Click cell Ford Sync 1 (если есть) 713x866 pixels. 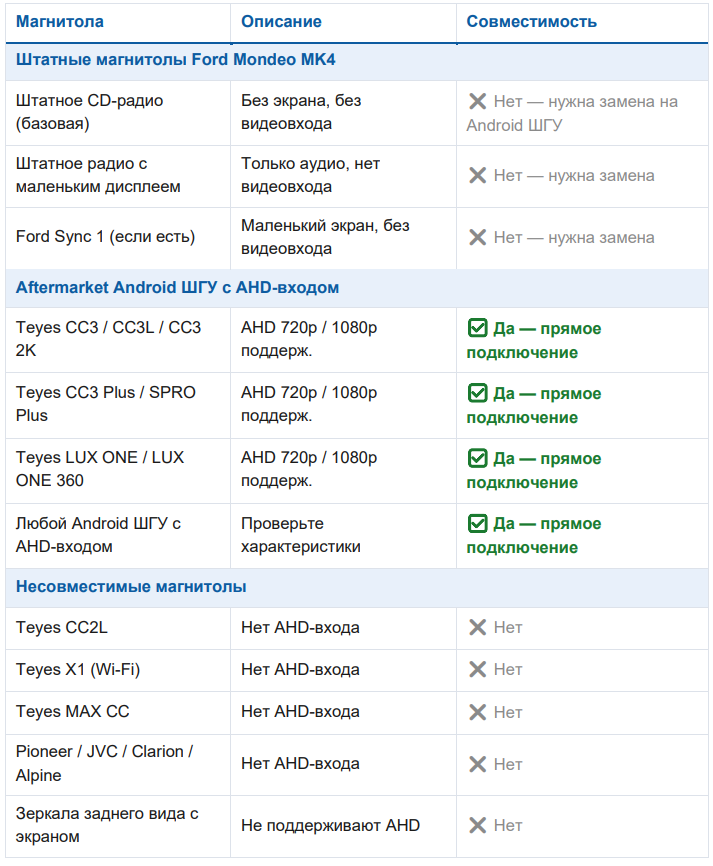(118, 237)
